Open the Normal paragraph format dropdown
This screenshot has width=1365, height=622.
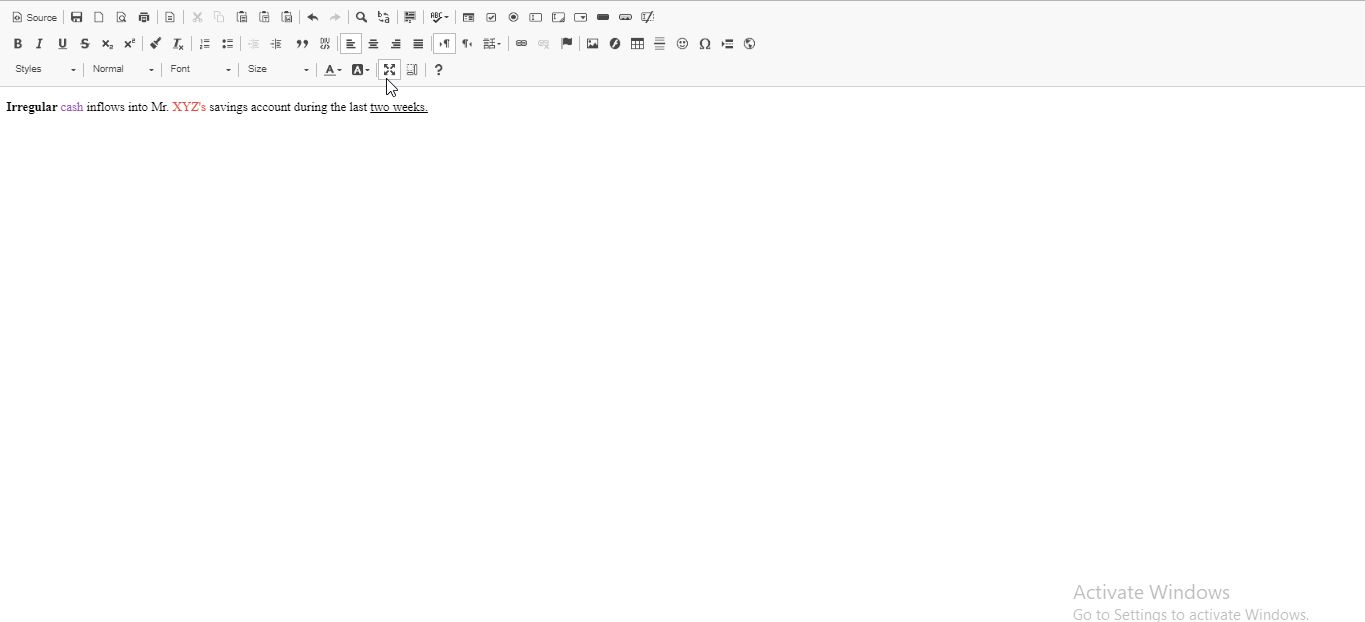pyautogui.click(x=123, y=70)
